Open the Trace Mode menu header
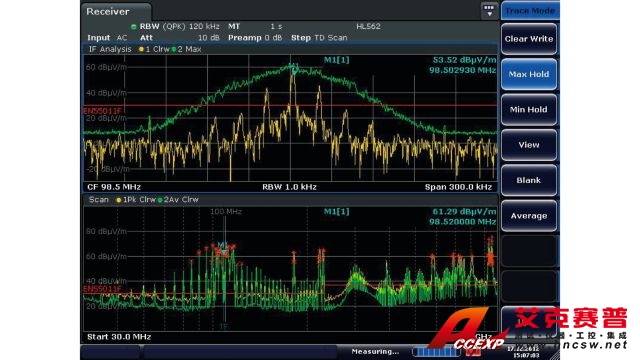Image resolution: width=640 pixels, height=360 pixels. pyautogui.click(x=530, y=11)
